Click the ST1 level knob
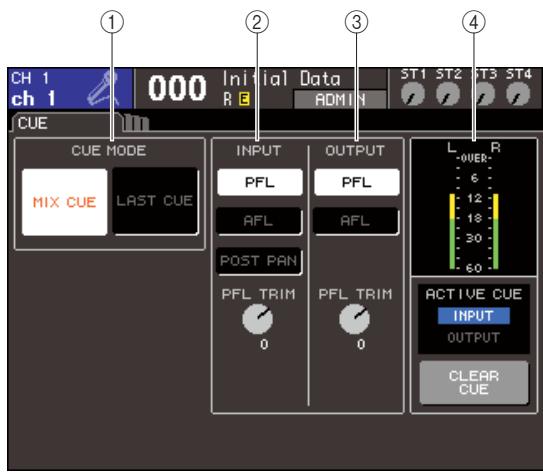543x474 pixels. coord(413,95)
